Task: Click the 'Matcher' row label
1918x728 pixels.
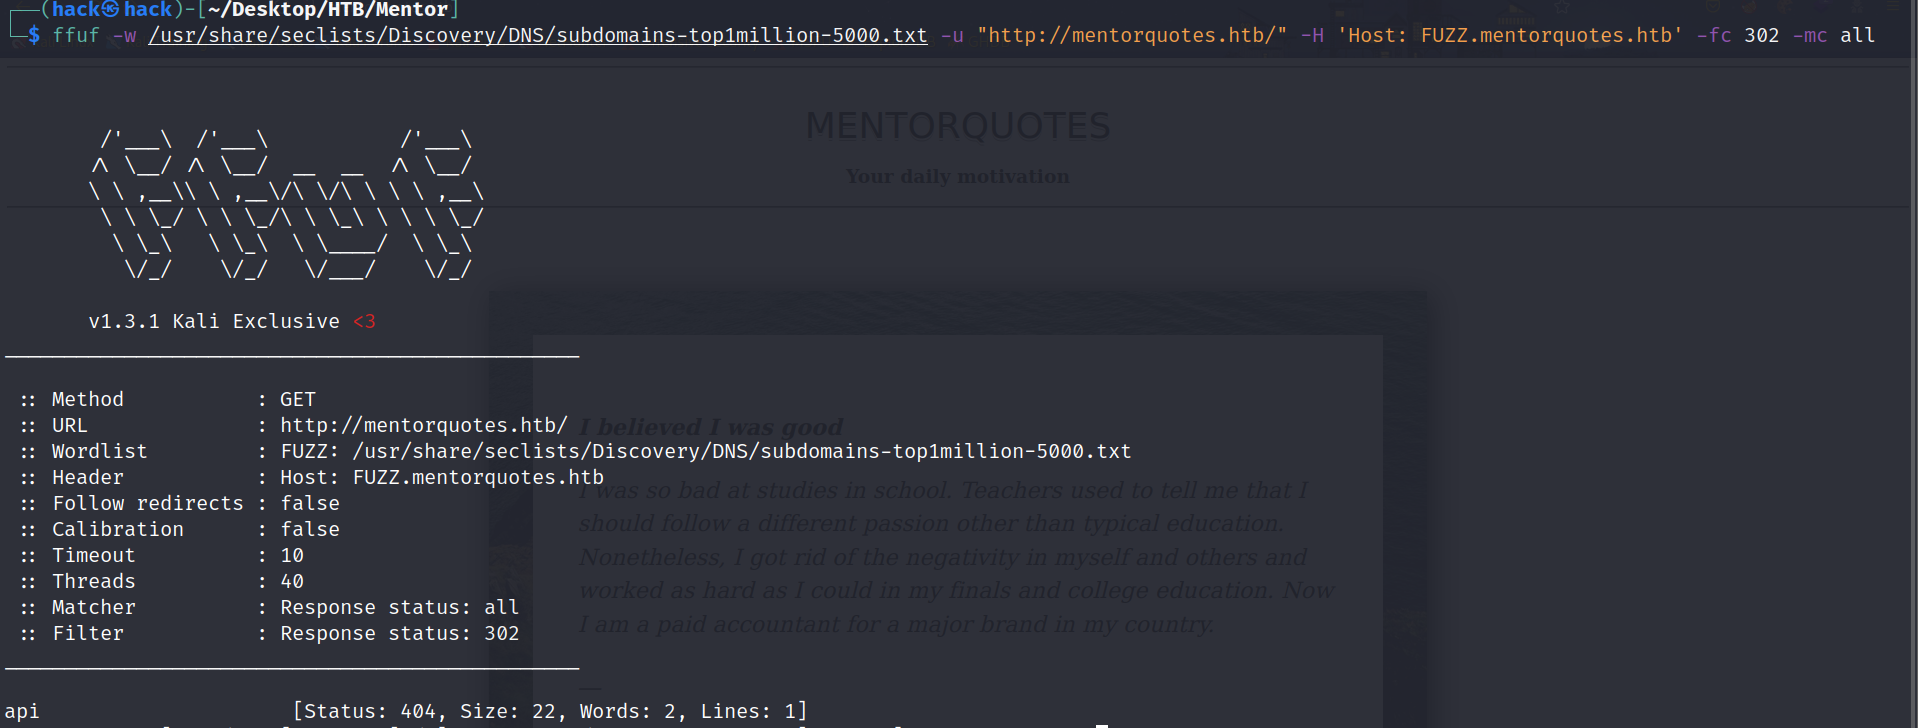Action: point(94,607)
